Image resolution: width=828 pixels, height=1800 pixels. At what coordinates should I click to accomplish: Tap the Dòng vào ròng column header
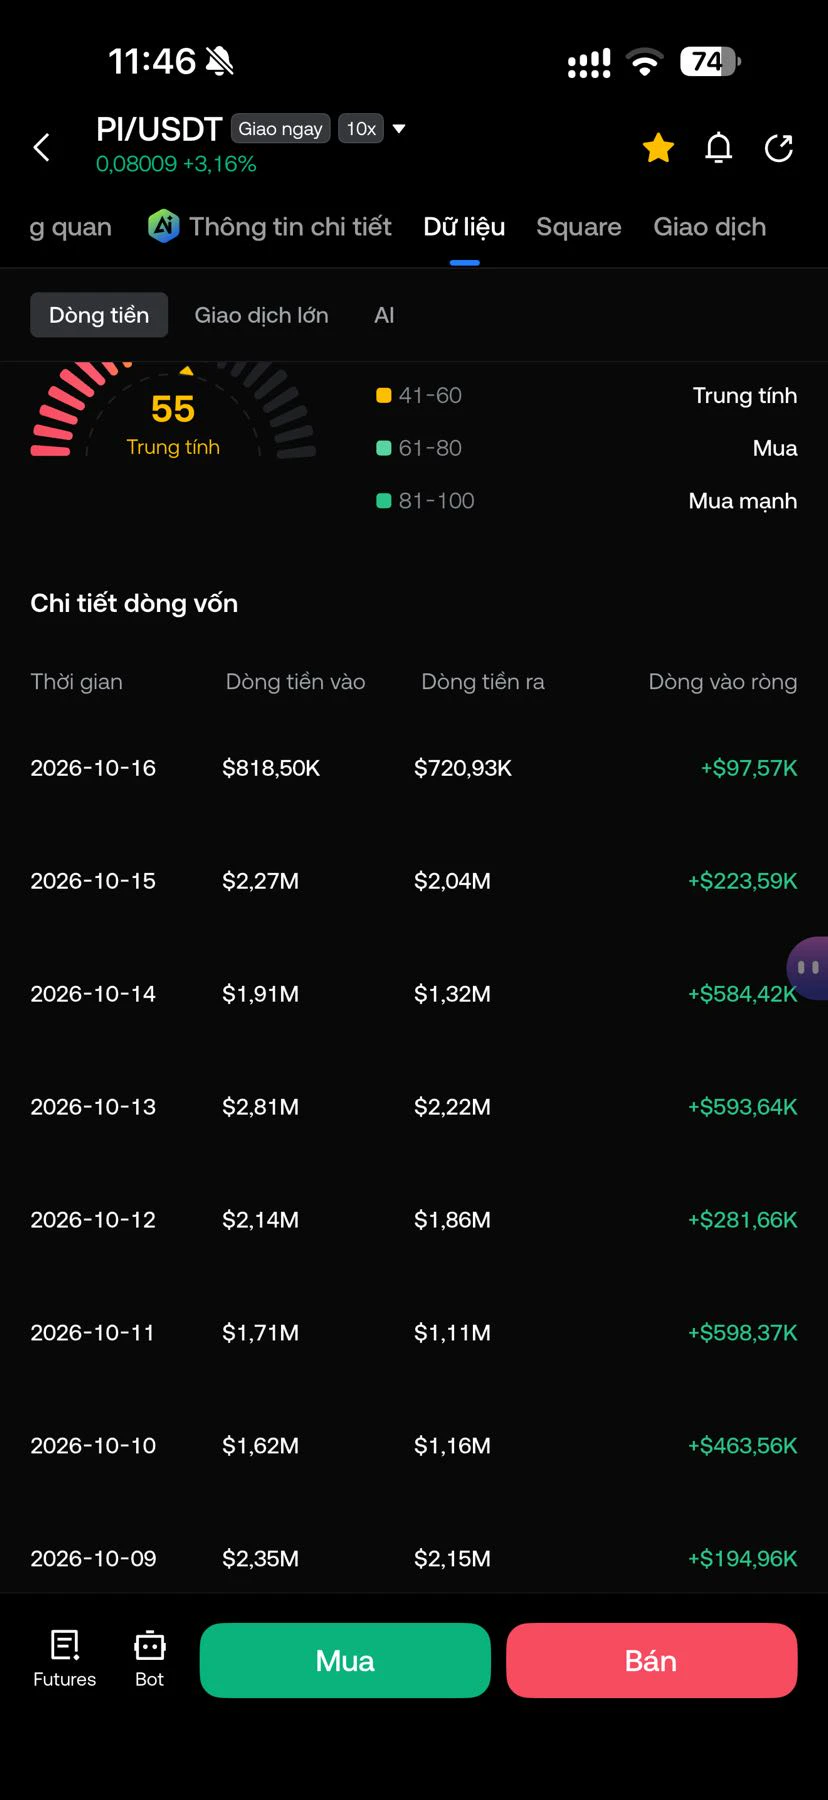click(x=723, y=682)
